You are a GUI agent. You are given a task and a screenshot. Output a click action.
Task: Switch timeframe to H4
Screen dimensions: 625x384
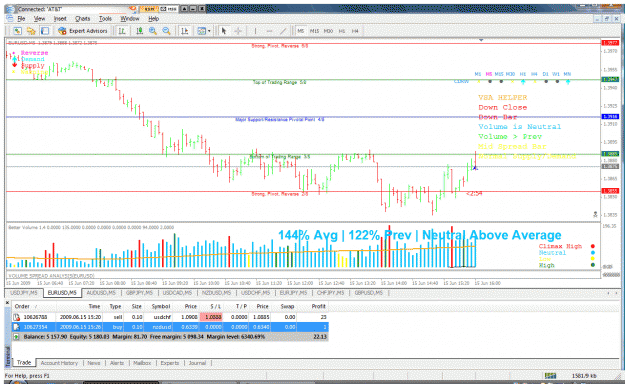point(355,31)
